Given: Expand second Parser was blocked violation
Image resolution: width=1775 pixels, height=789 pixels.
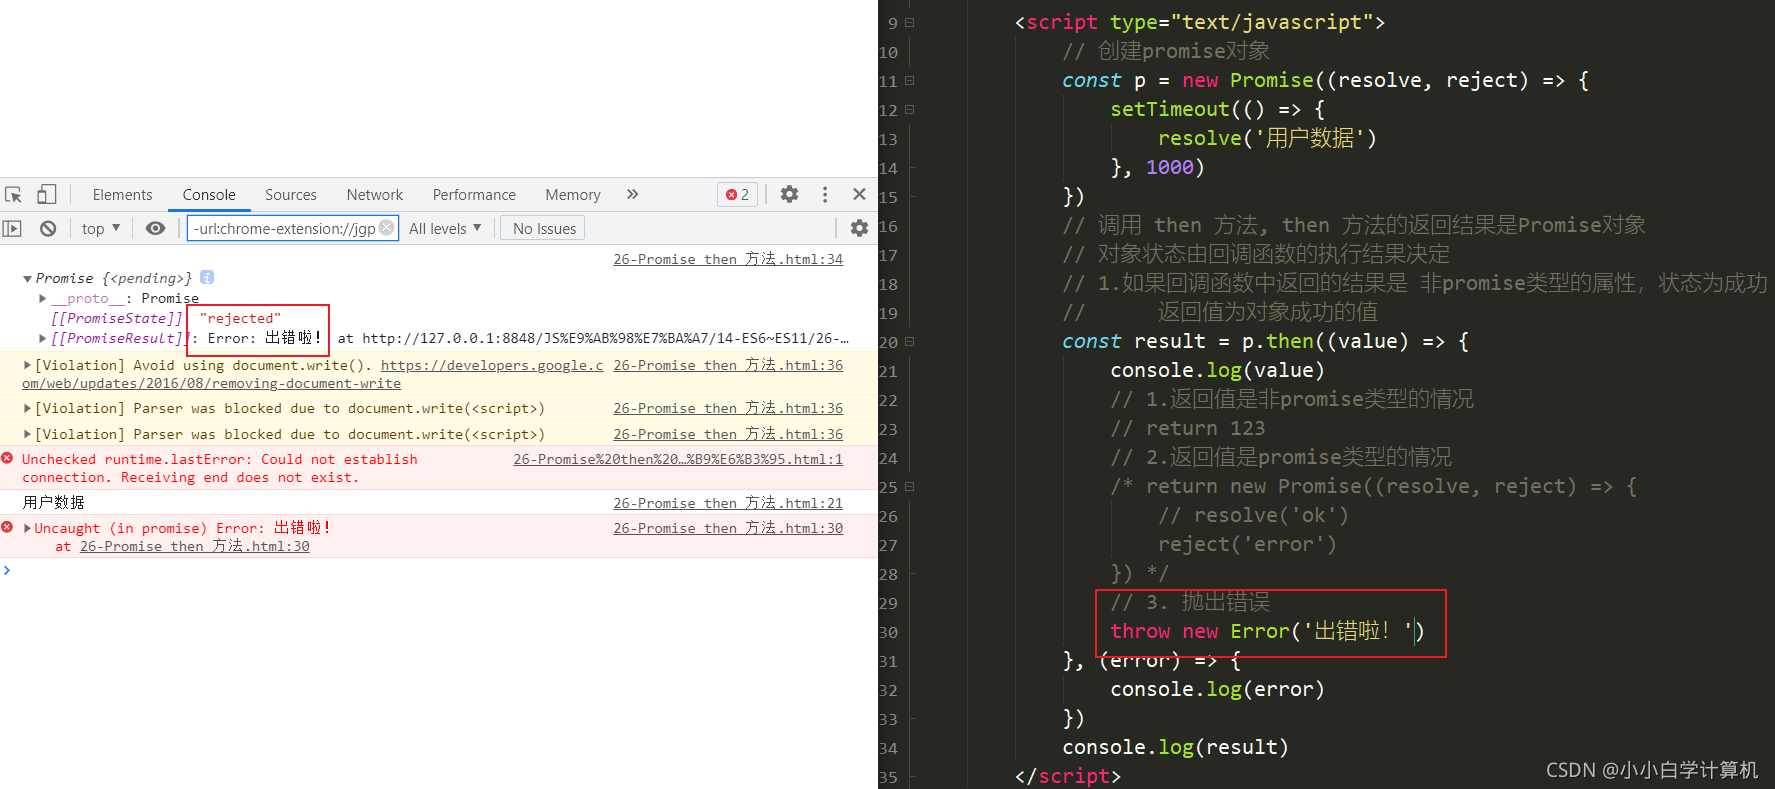Looking at the screenshot, I should tap(28, 434).
